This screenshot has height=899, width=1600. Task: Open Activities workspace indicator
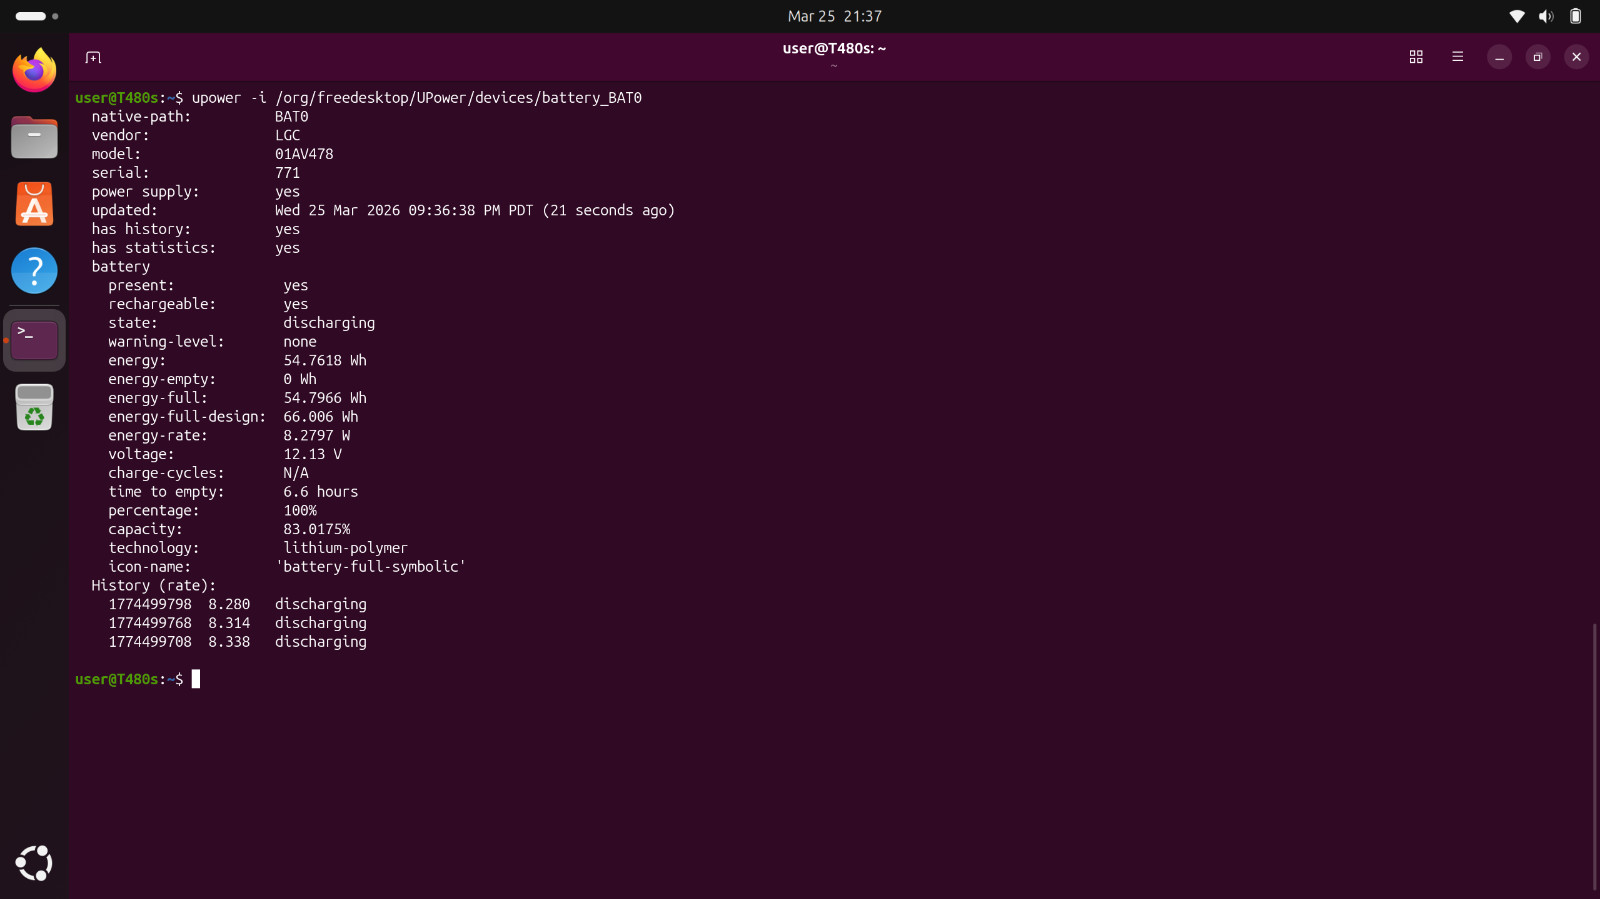click(x=37, y=16)
